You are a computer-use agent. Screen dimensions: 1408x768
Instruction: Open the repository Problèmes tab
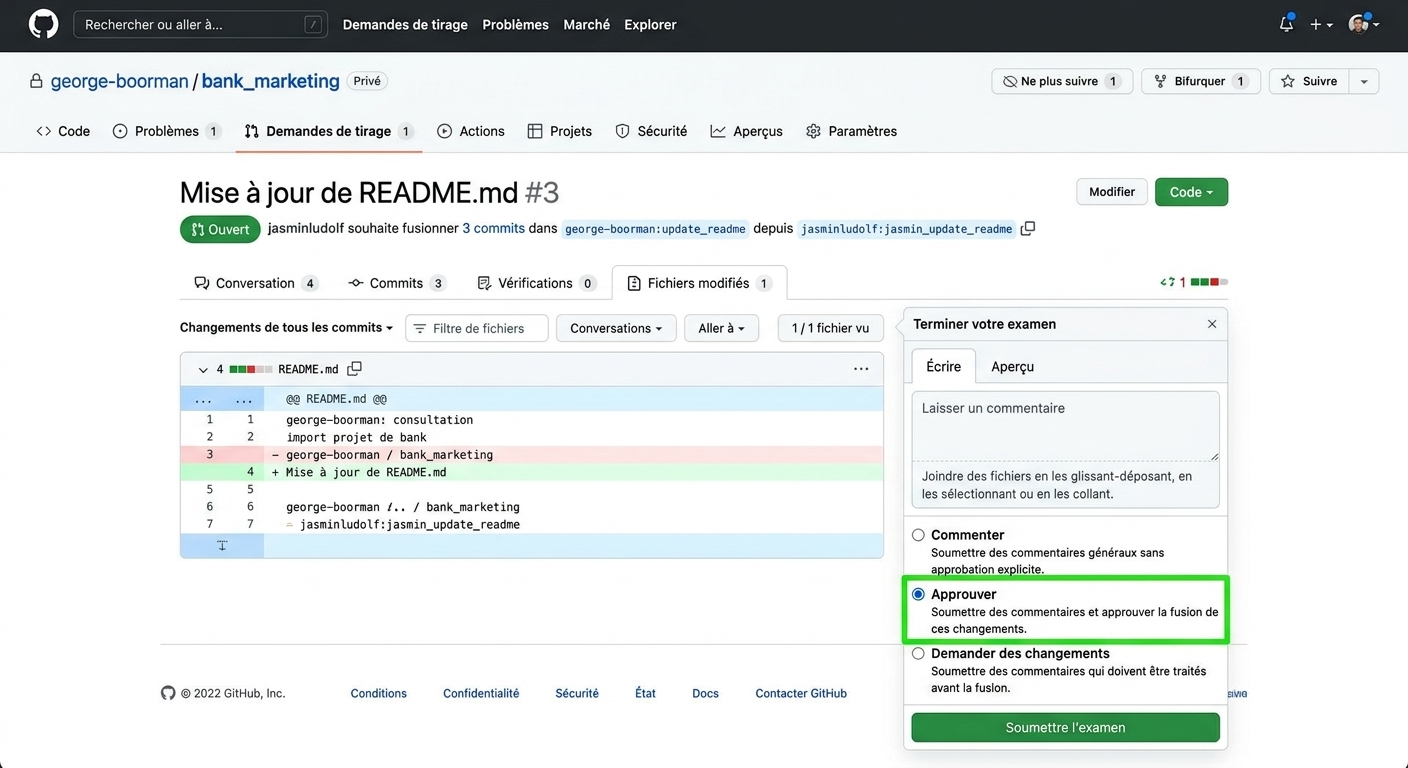pos(167,131)
